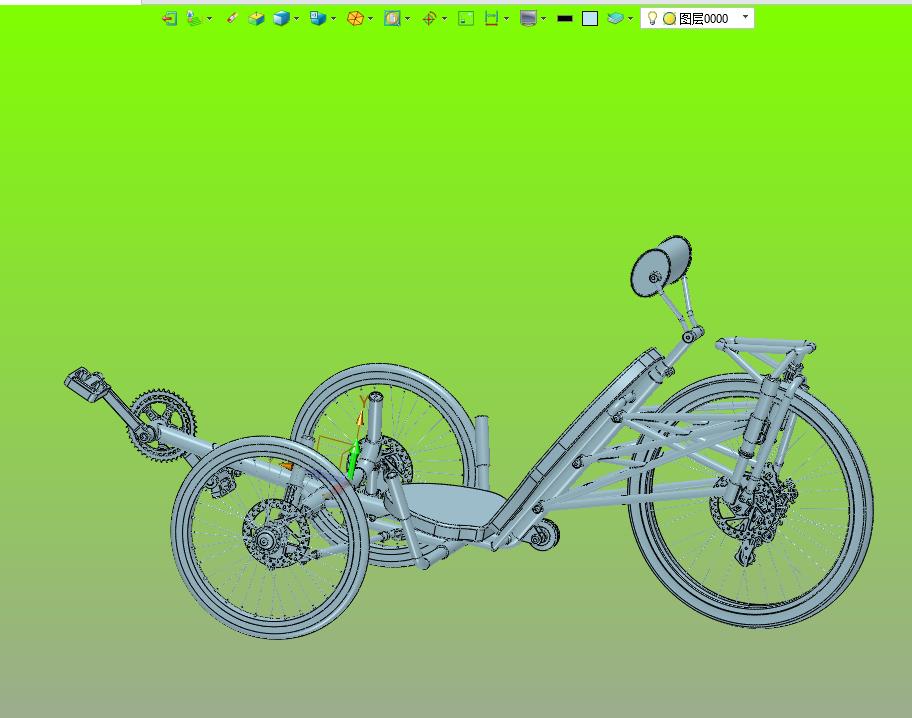
Task: Click the light blue fill swatch
Action: [x=590, y=18]
